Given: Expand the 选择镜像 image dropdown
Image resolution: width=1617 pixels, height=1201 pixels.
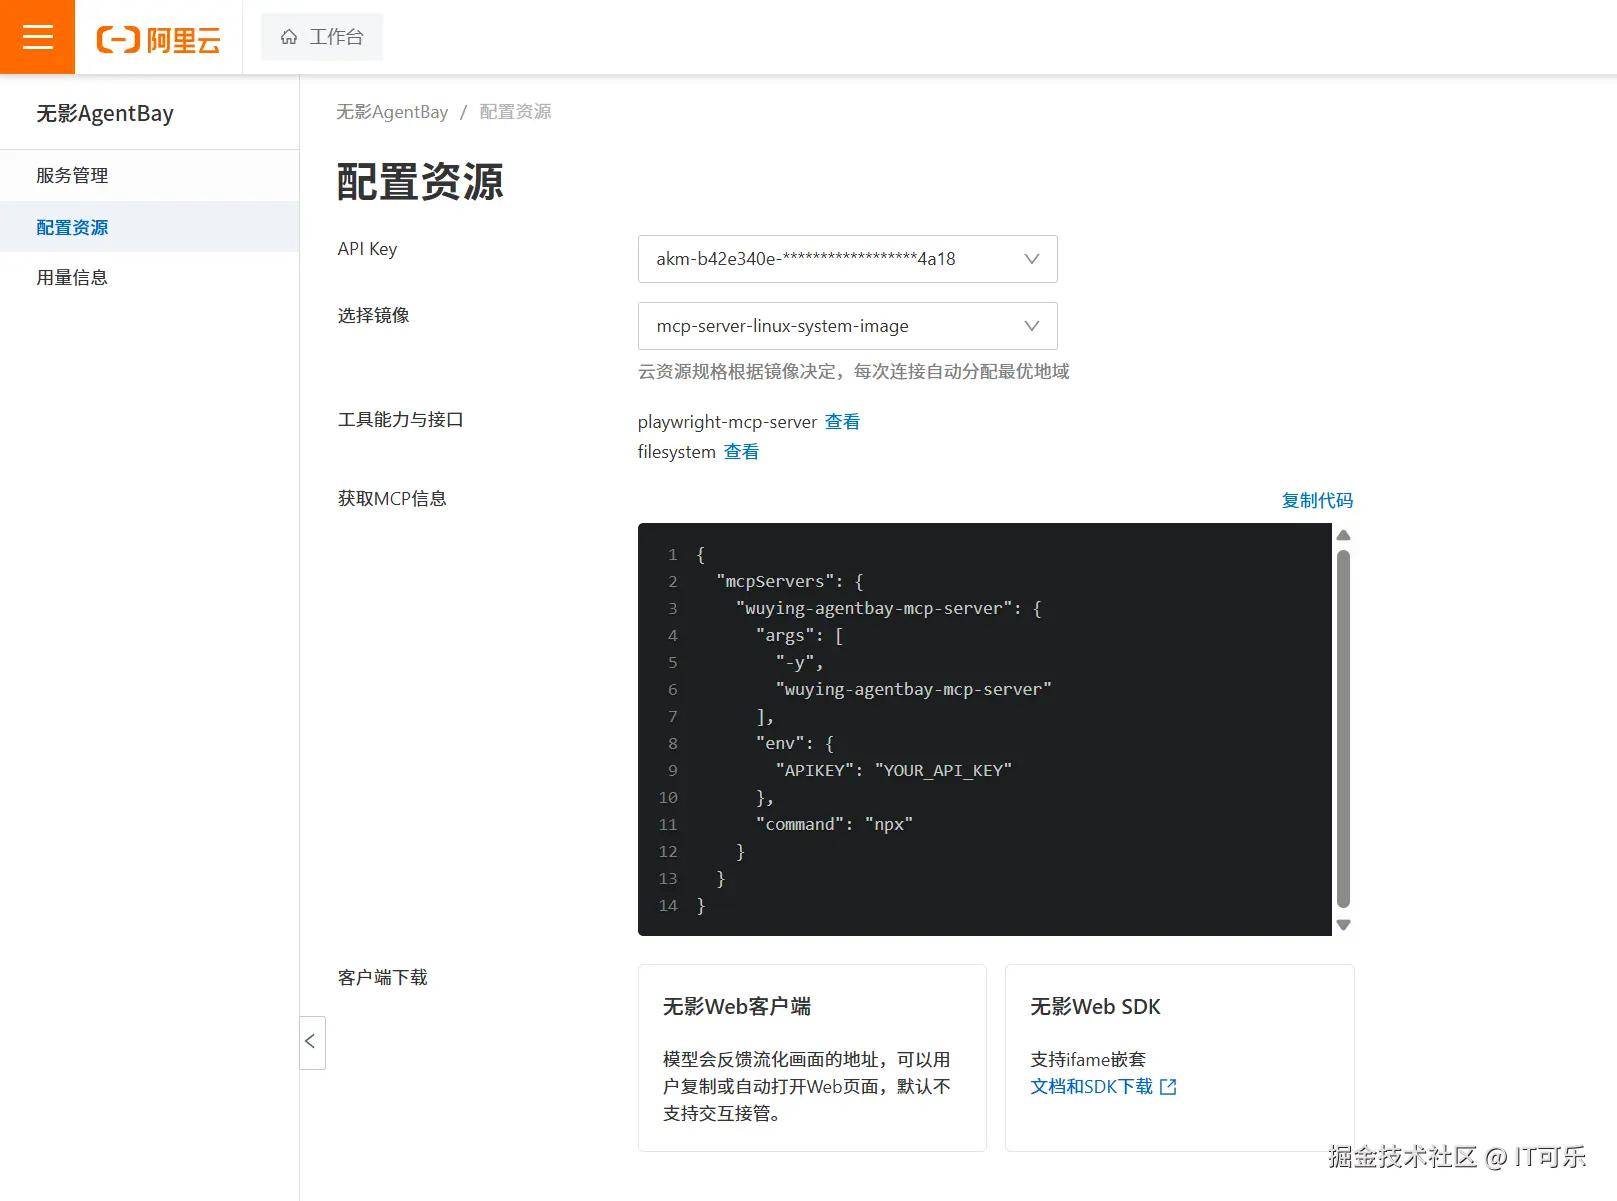Looking at the screenshot, I should click(847, 326).
